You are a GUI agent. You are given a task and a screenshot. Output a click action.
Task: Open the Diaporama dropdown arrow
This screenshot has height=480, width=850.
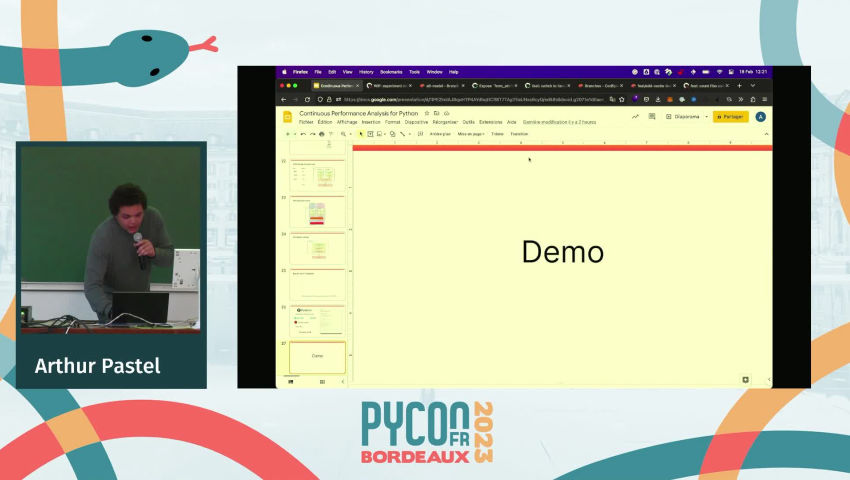pos(706,116)
